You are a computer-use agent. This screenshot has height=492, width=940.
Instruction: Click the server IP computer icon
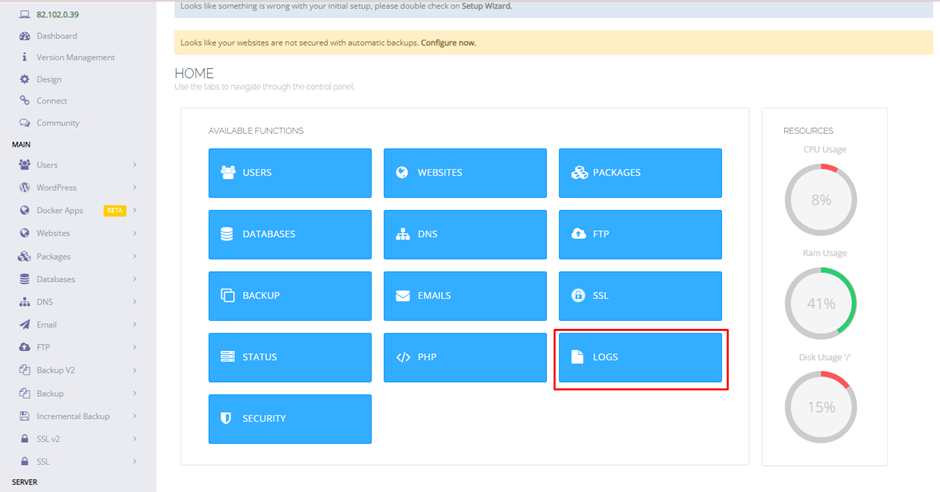coord(25,14)
